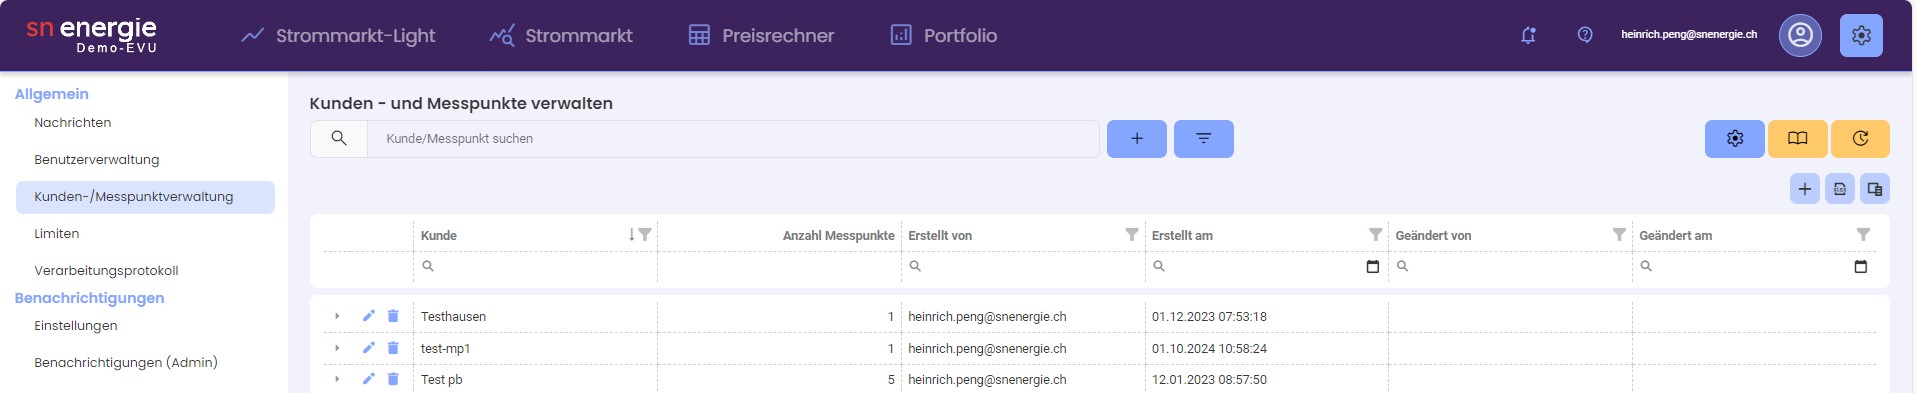Open the help question mark icon

pyautogui.click(x=1585, y=35)
